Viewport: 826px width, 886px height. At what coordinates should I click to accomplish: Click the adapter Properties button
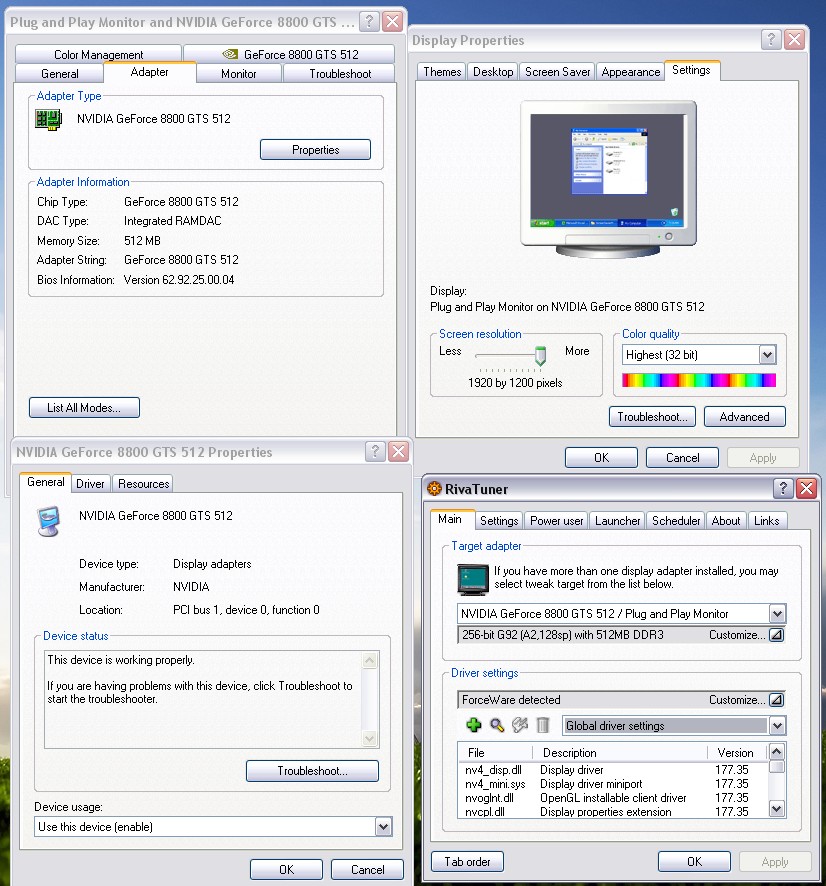click(x=315, y=150)
